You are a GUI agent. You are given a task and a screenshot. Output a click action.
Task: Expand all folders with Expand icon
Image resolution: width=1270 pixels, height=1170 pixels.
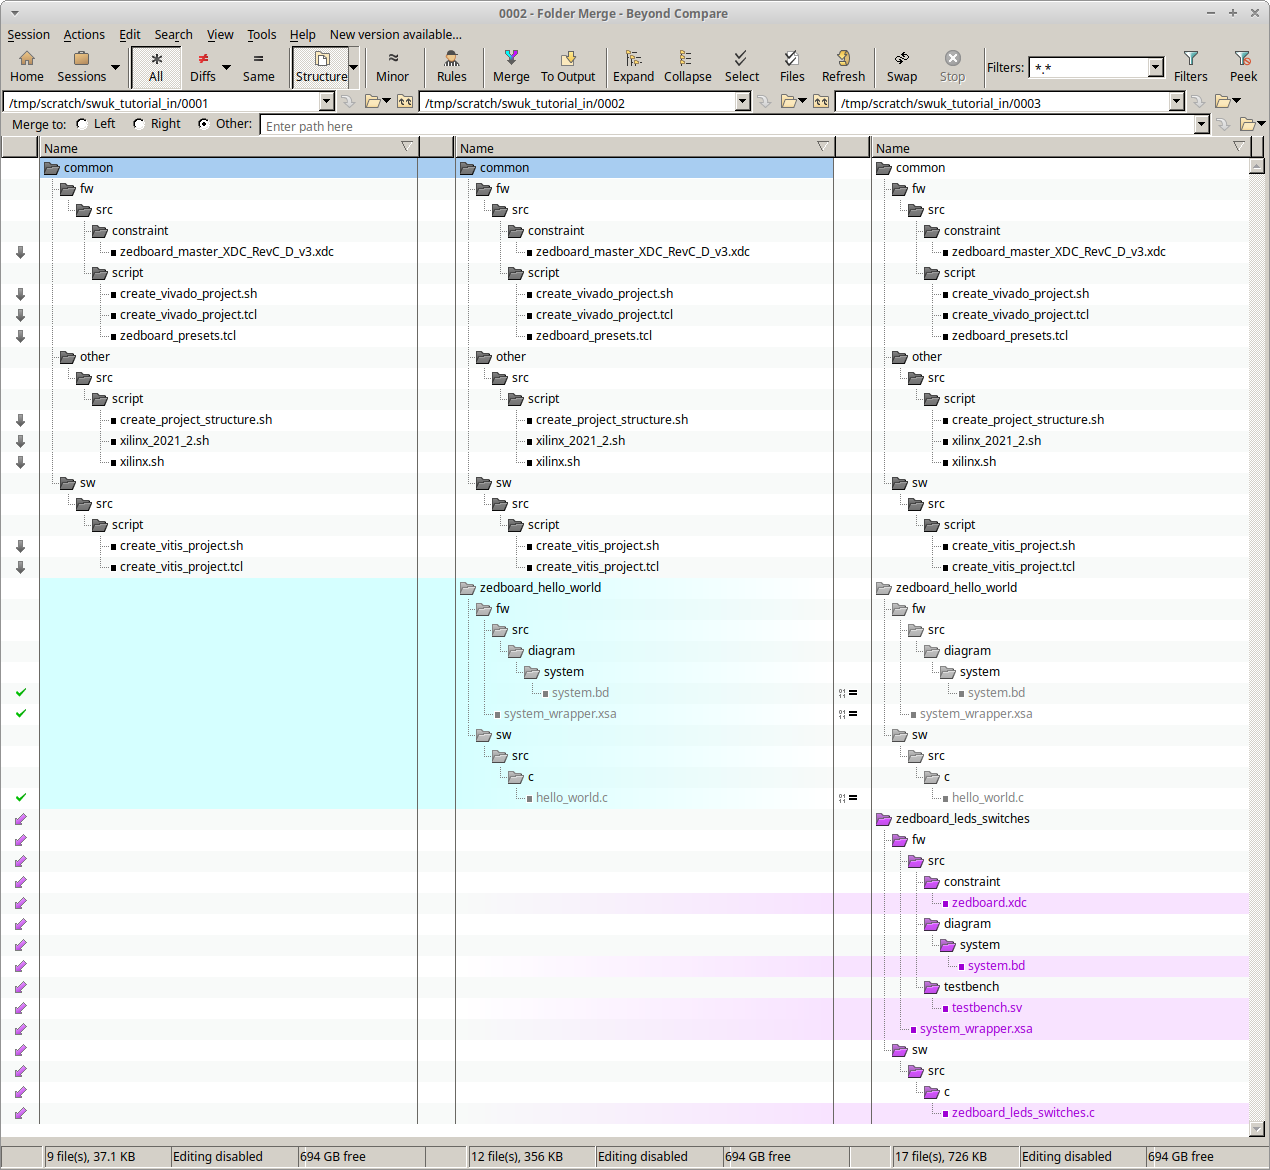click(633, 66)
